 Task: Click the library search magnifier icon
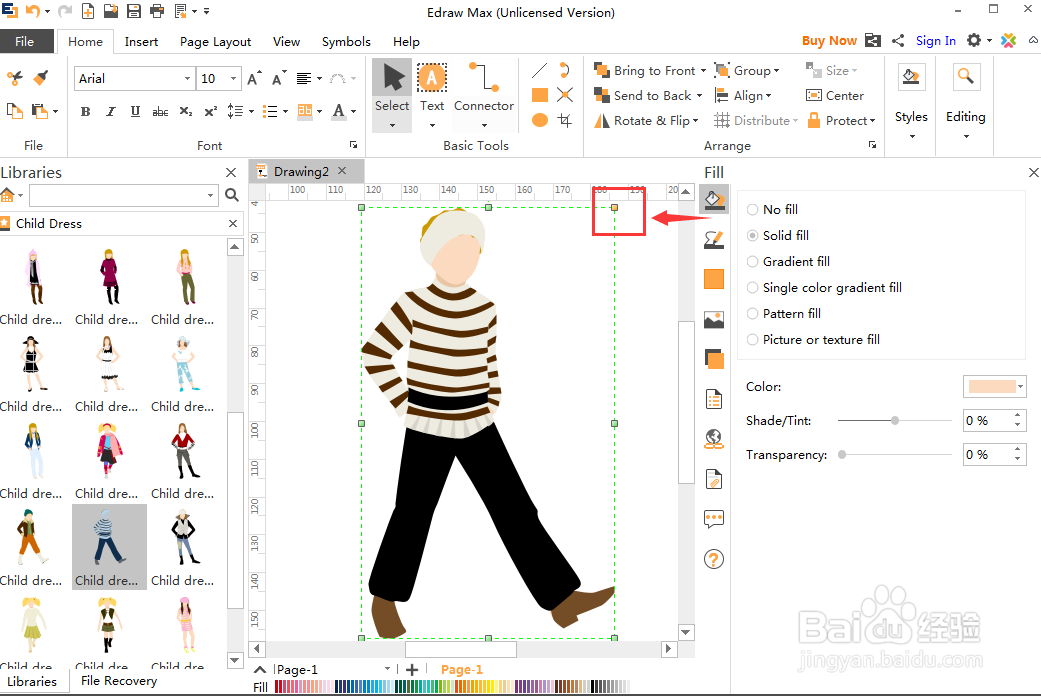pyautogui.click(x=232, y=195)
